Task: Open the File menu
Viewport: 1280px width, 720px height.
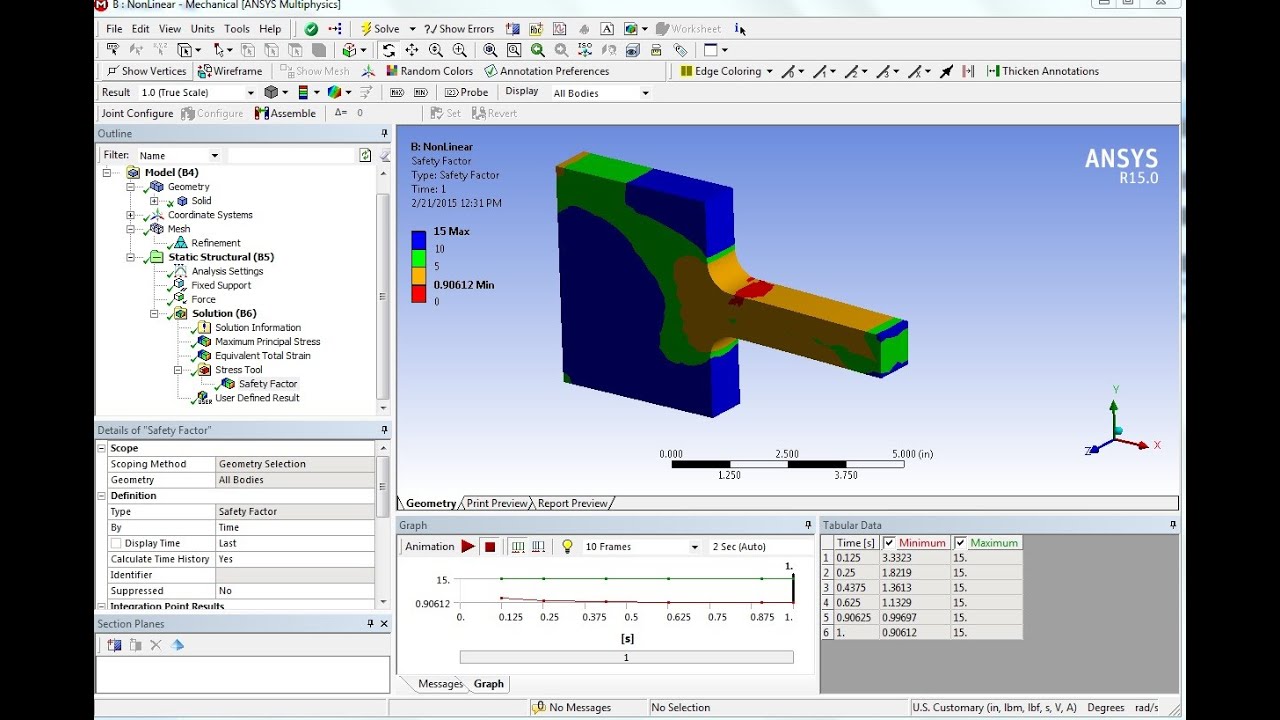Action: pos(114,29)
